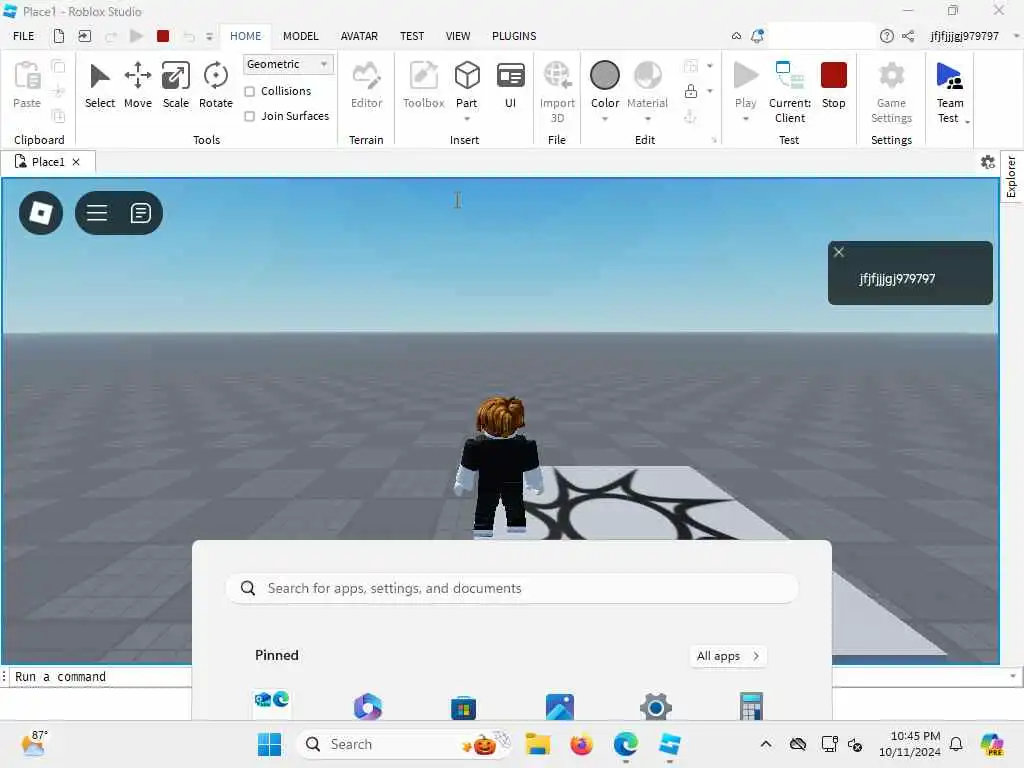Expand the username account dropdown
Viewport: 1024px width, 768px height.
tap(1017, 36)
